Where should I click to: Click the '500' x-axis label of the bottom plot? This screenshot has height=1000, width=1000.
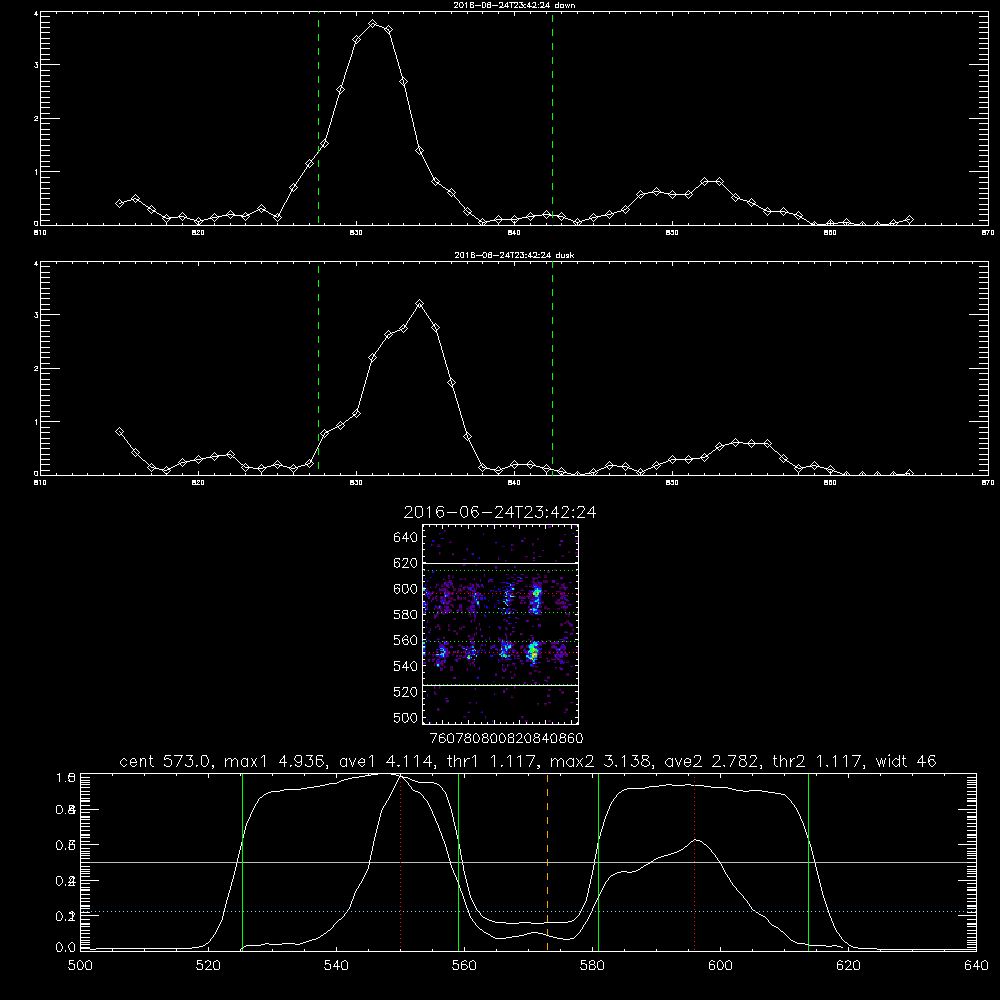coord(80,966)
